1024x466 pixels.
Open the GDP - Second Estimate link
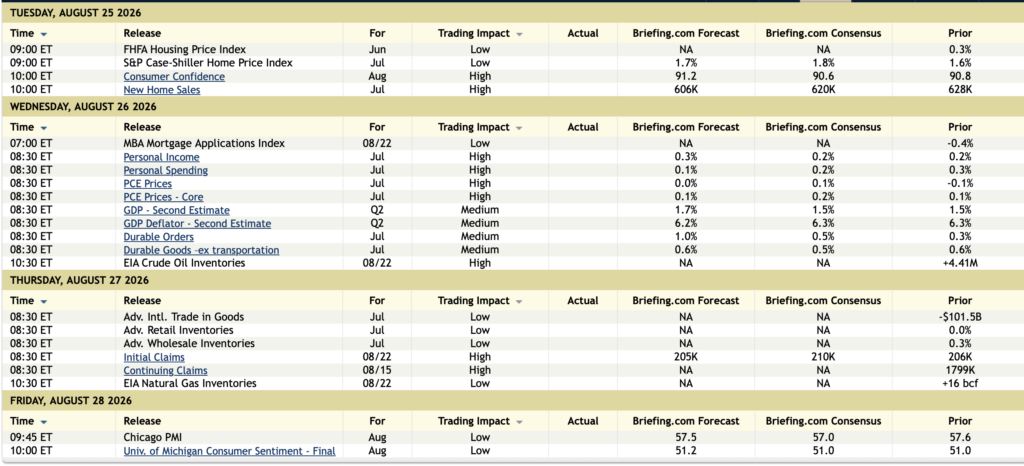click(x=176, y=210)
